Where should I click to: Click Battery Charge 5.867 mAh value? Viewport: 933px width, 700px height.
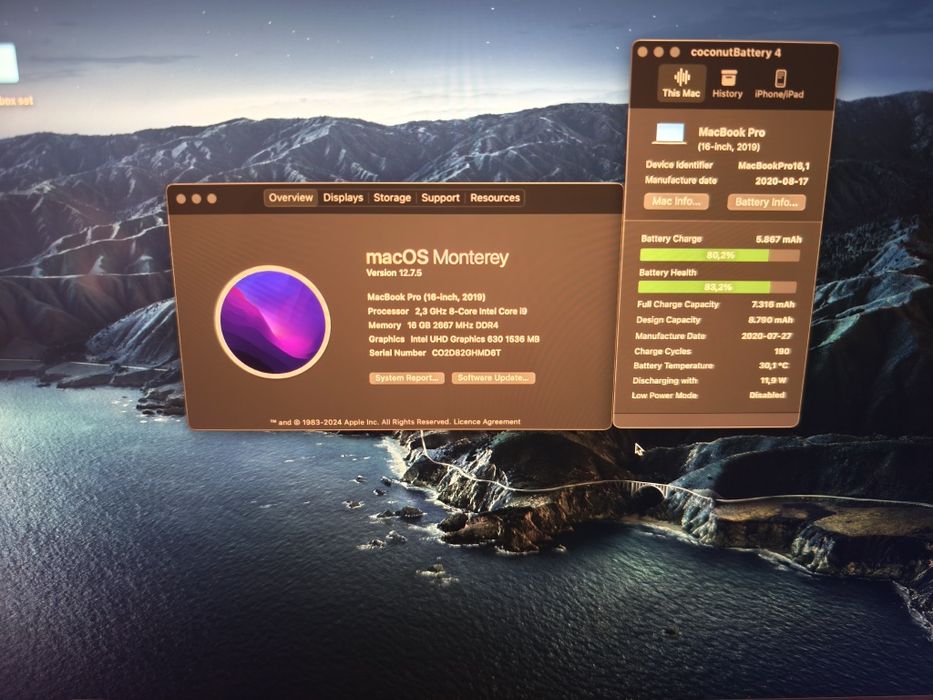point(778,239)
